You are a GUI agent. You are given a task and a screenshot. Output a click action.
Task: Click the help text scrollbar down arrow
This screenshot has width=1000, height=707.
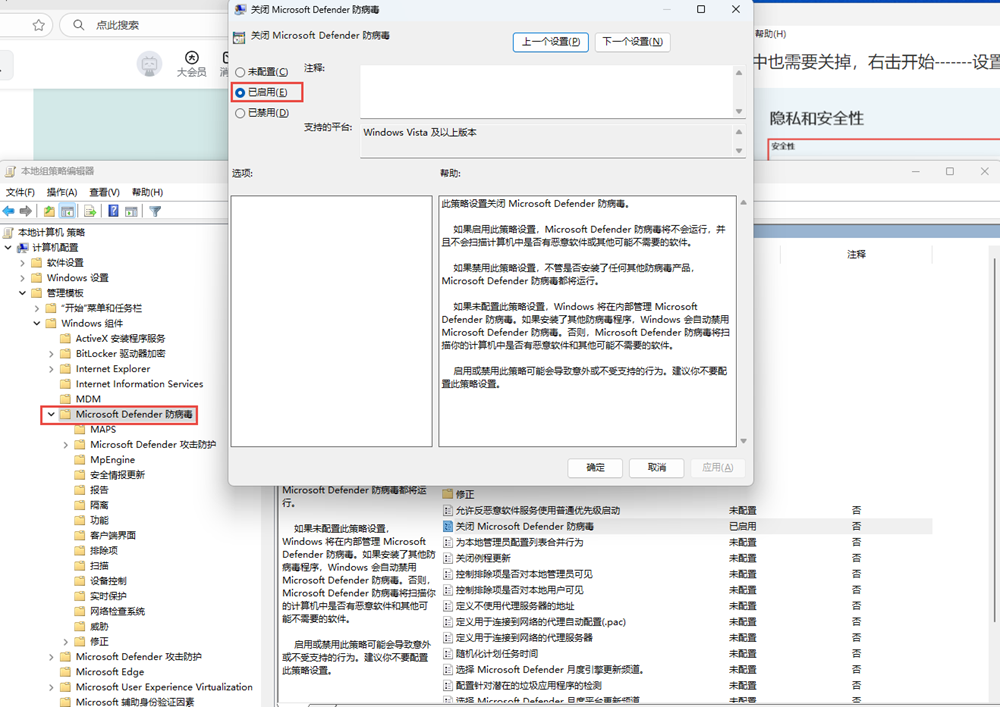tap(743, 441)
